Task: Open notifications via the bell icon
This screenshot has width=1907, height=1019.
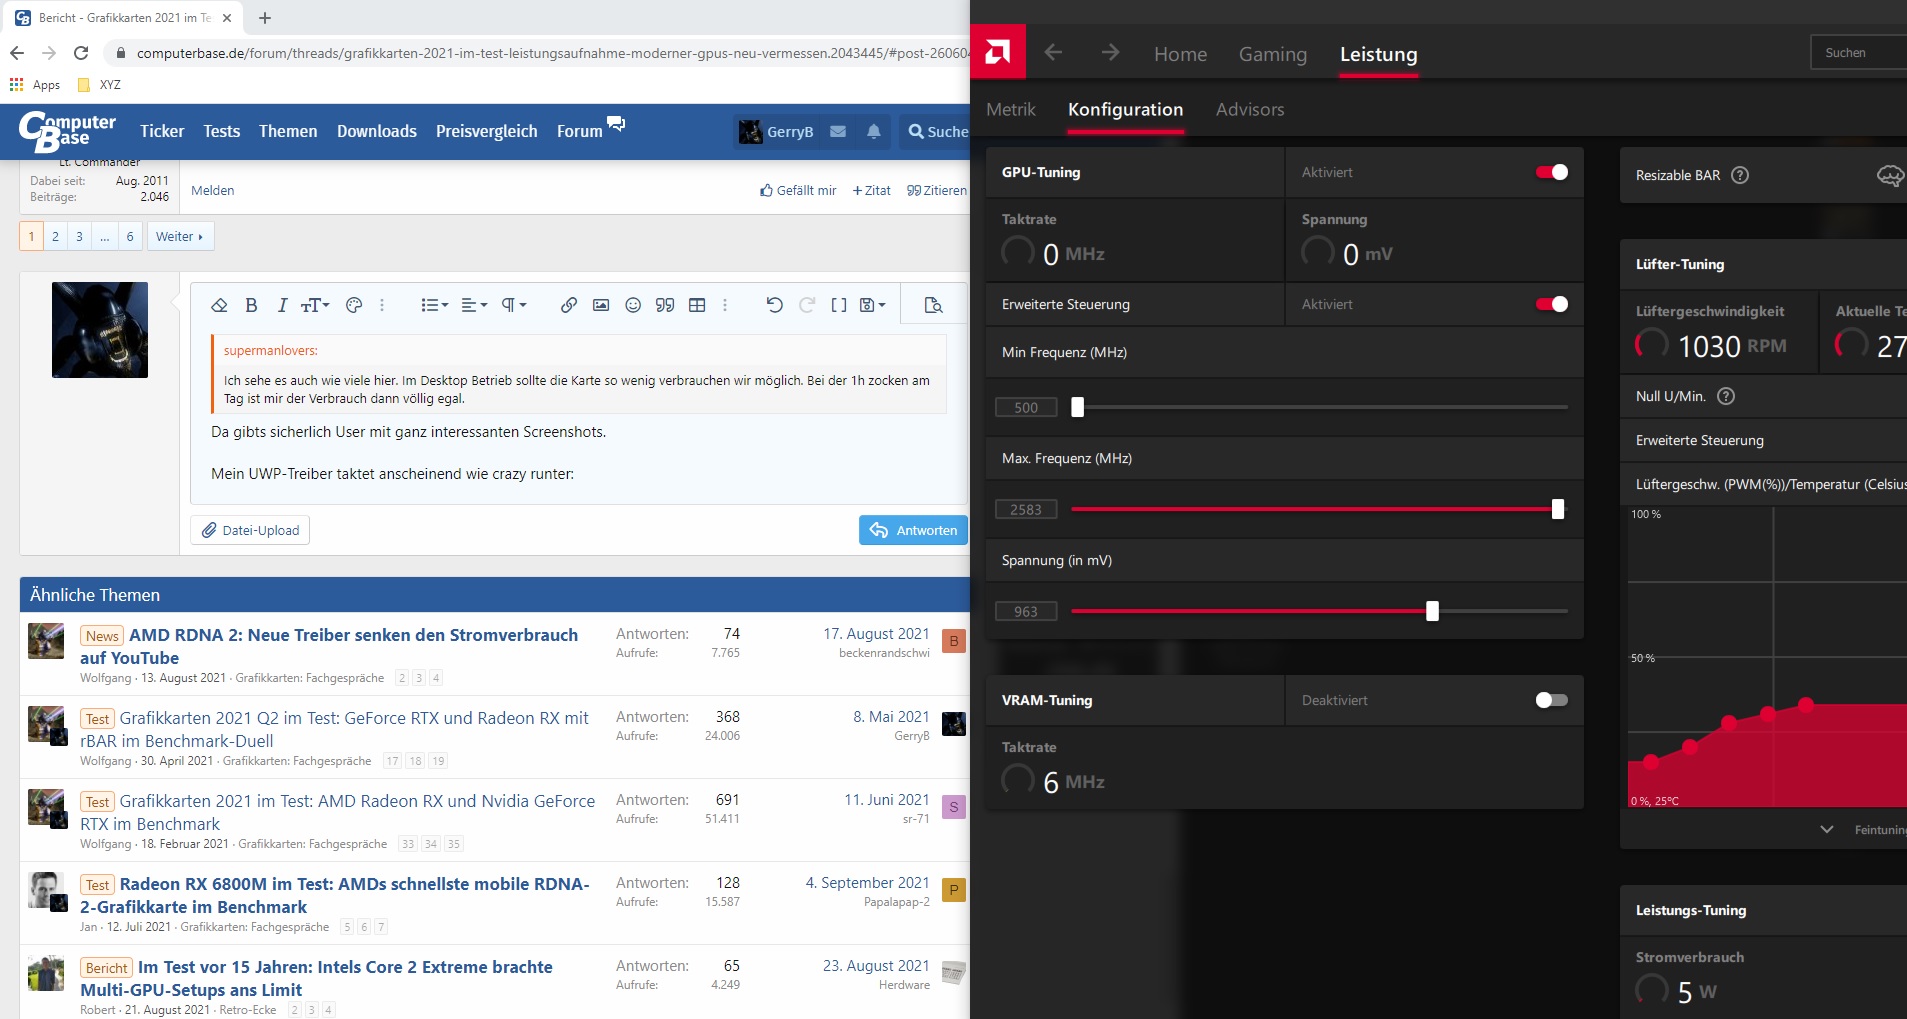Action: [x=874, y=131]
